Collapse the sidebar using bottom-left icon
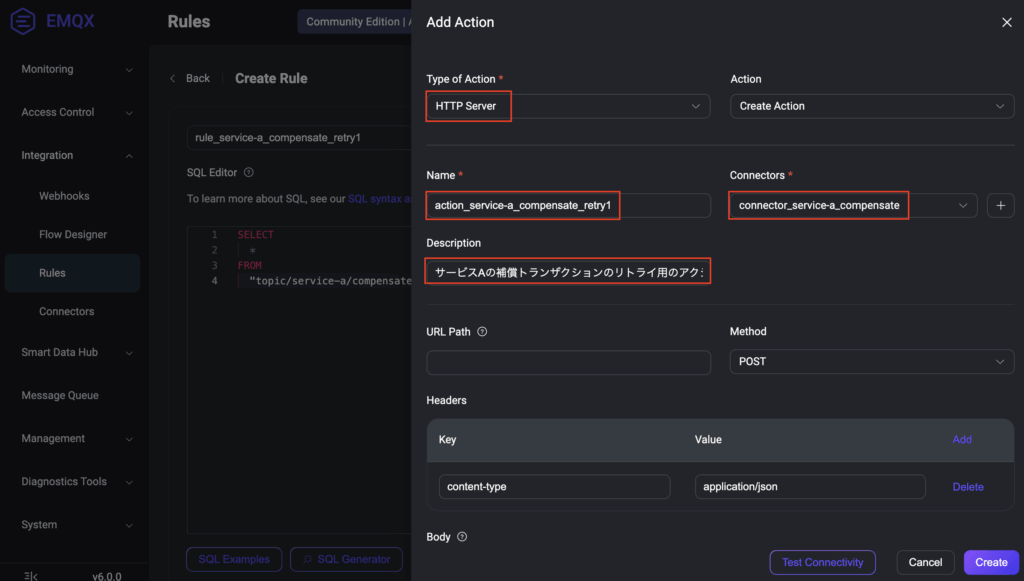Viewport: 1024px width, 581px height. point(32,575)
